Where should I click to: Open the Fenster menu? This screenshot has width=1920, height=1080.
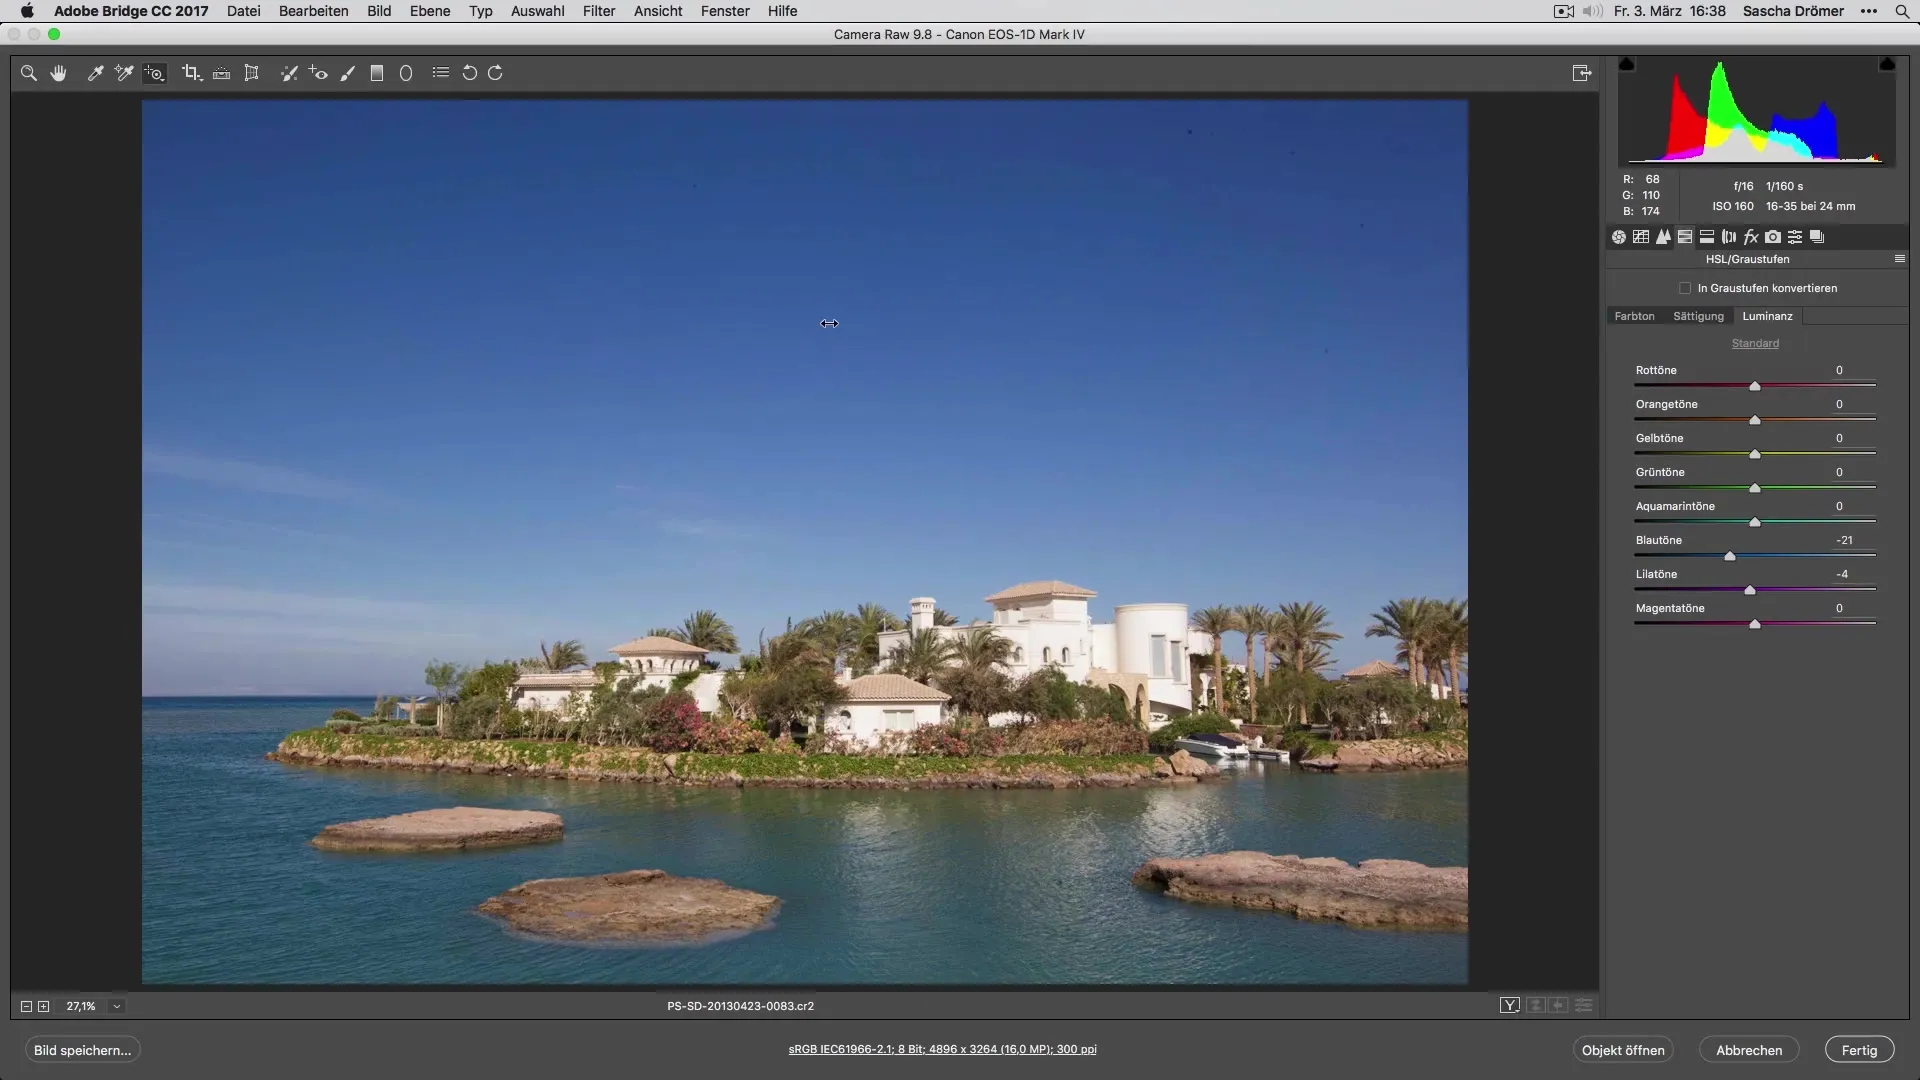[x=725, y=11]
